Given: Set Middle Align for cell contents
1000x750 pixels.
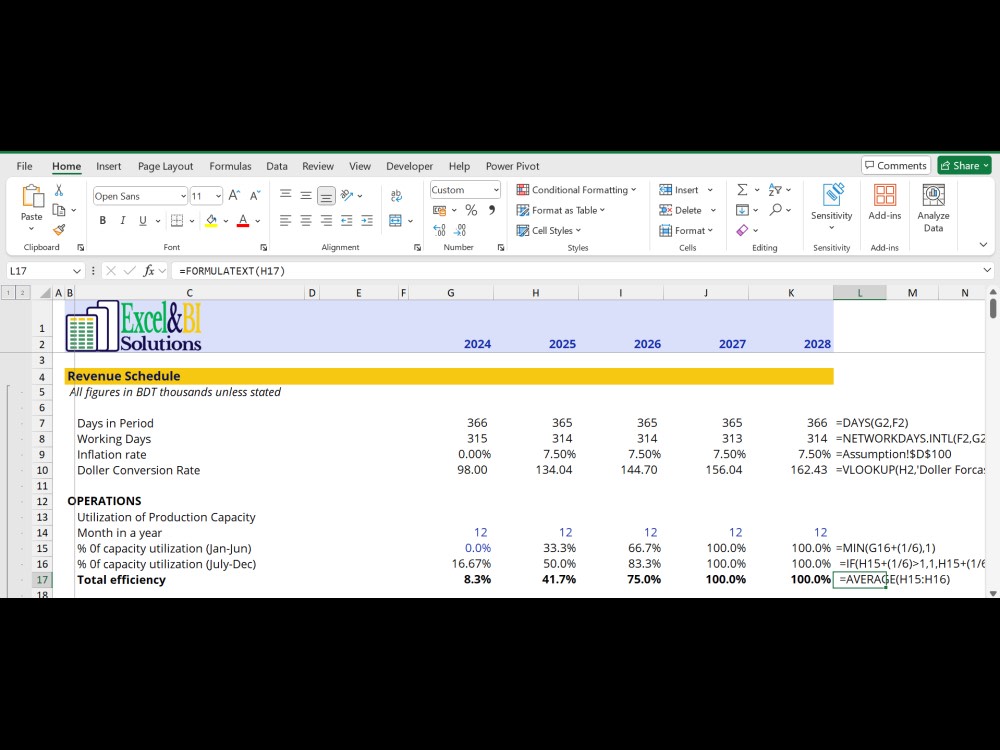Looking at the screenshot, I should point(306,195).
